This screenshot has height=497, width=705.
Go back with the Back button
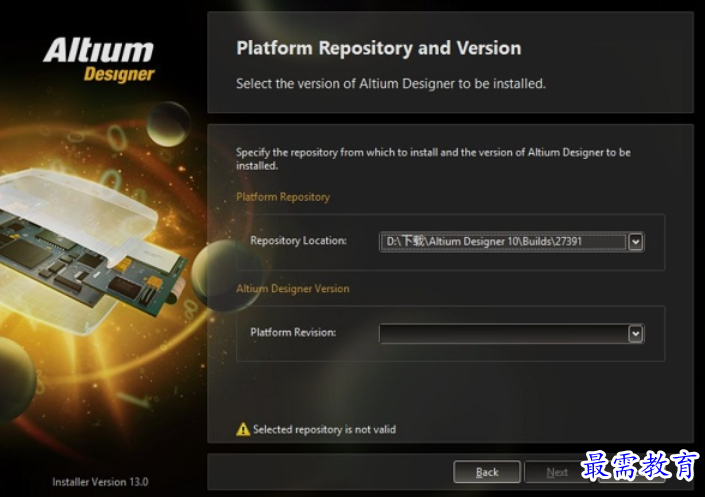(487, 472)
